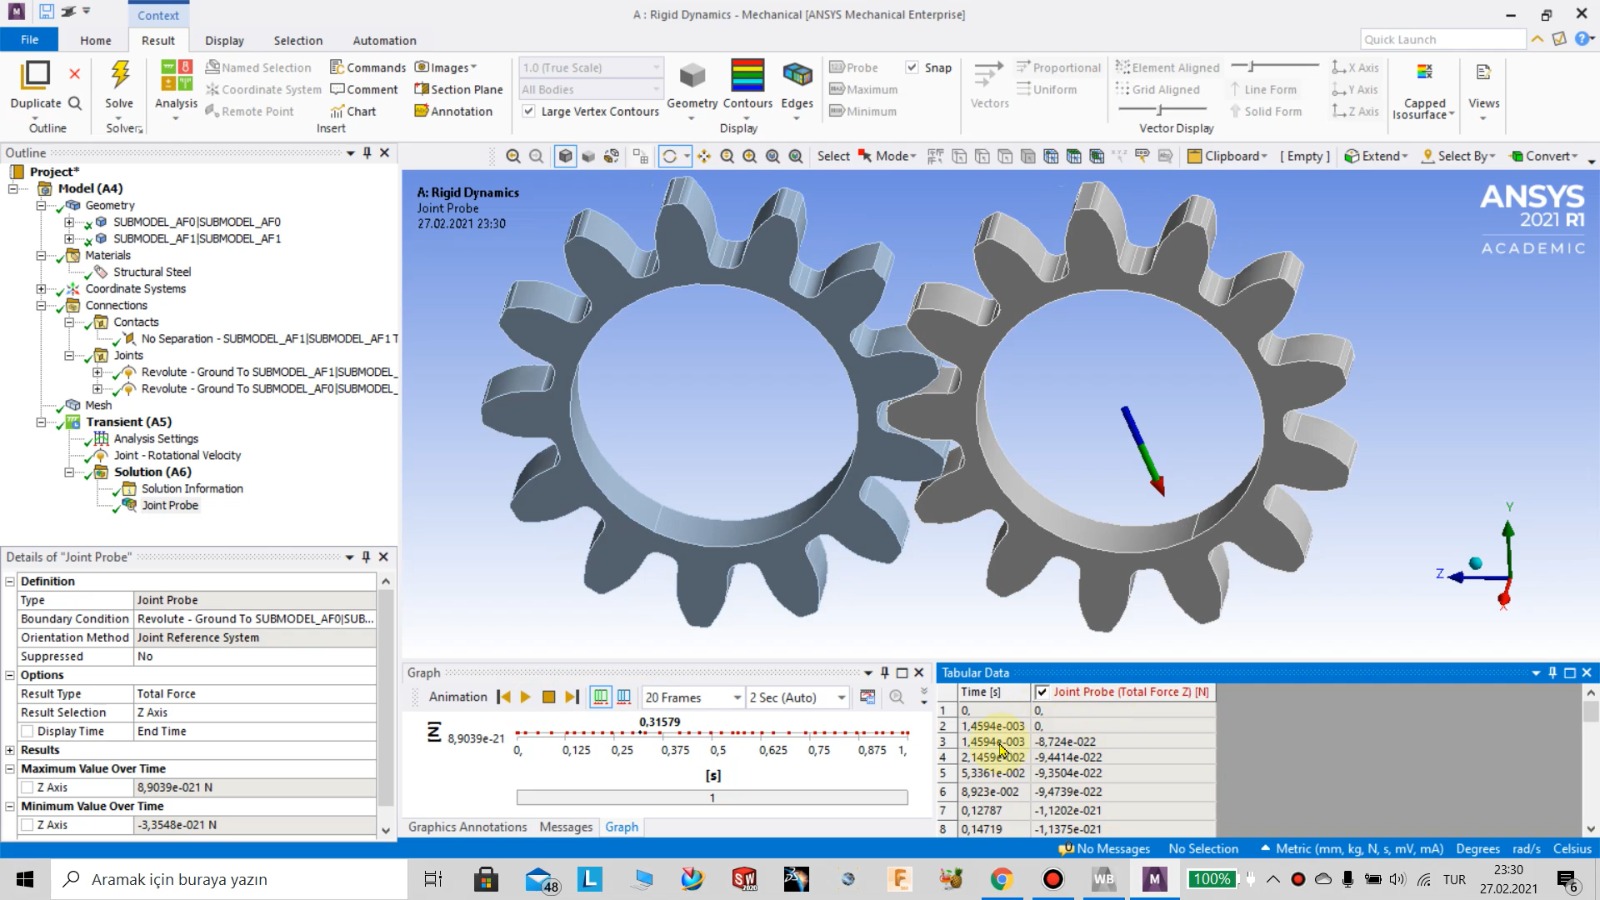Screen dimensions: 1600x900
Task: Open the Messages tab
Action: click(566, 827)
